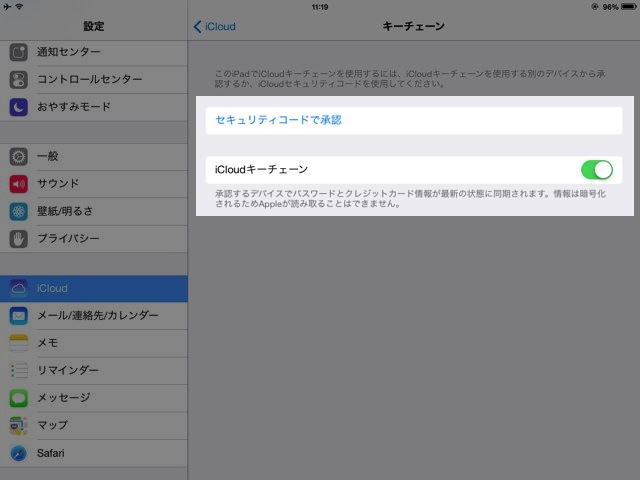Tap the Wallpaper & Brightness flower icon

18,211
